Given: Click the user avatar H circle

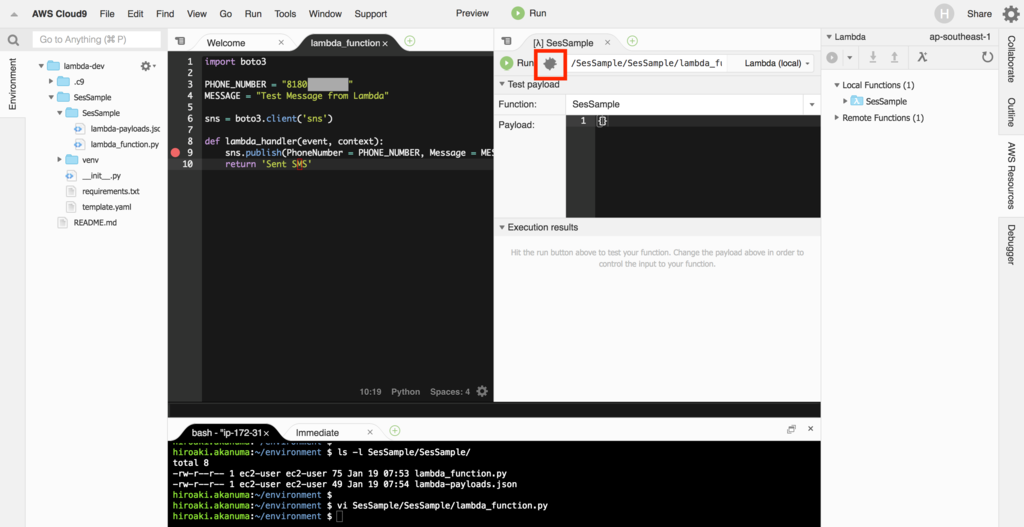Looking at the screenshot, I should [x=944, y=14].
